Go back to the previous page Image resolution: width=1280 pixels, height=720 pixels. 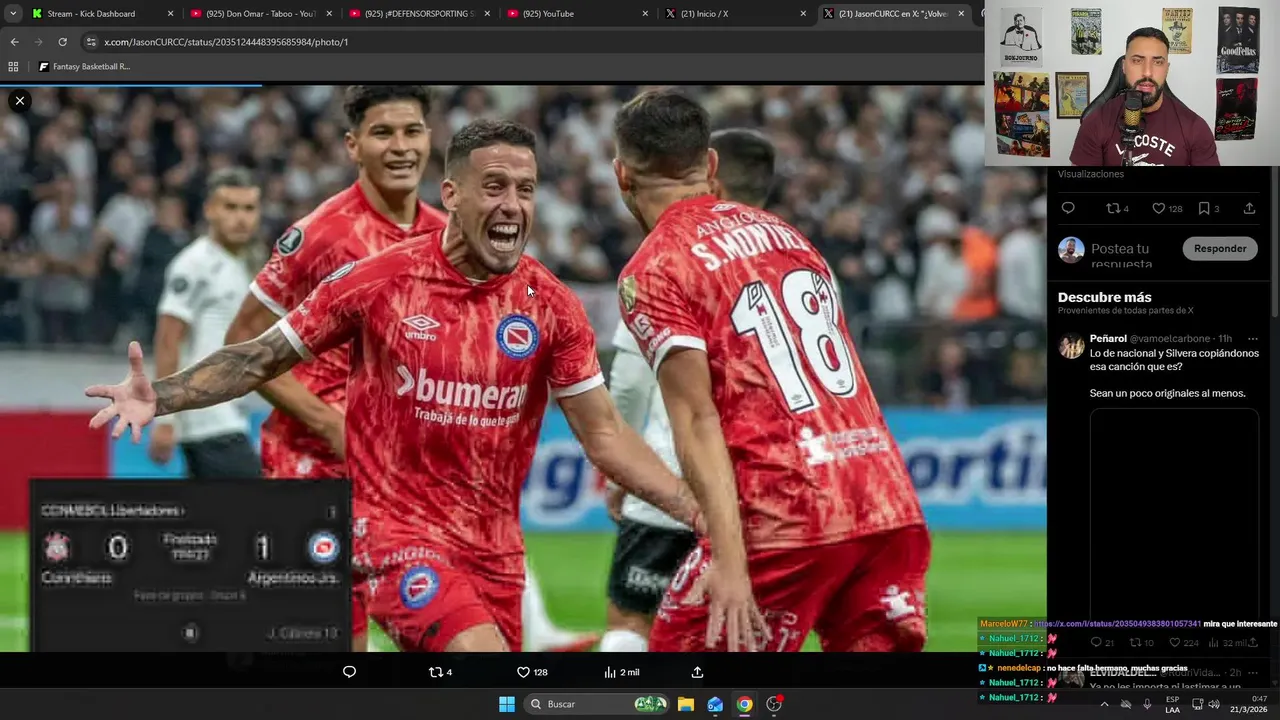coord(14,42)
